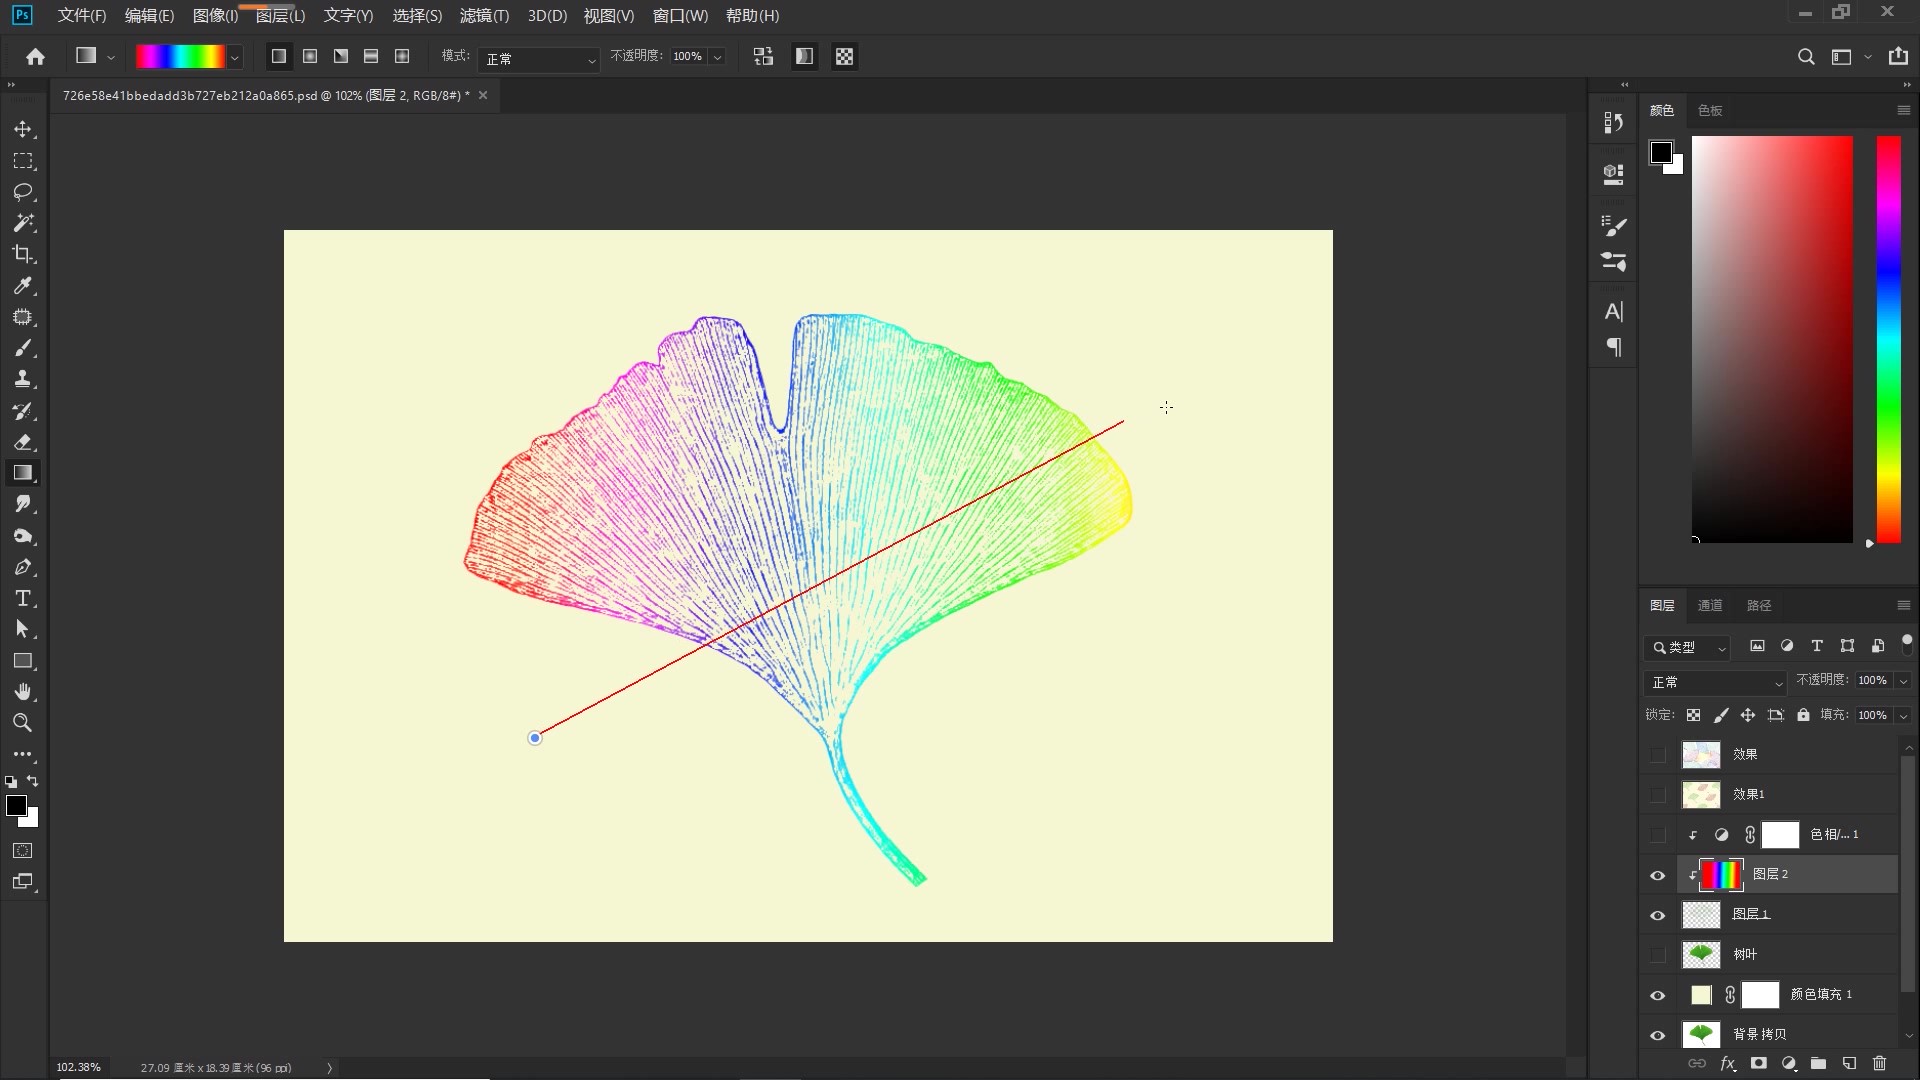Select the Move tool
Screen dimensions: 1920x1080
23,130
